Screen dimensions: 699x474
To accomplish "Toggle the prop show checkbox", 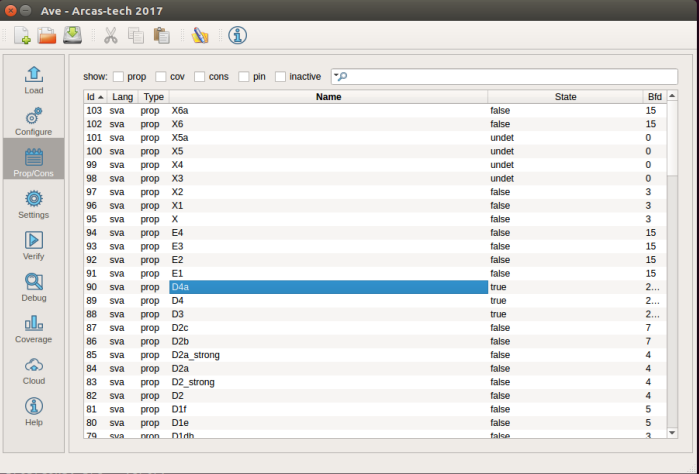I will 118,77.
